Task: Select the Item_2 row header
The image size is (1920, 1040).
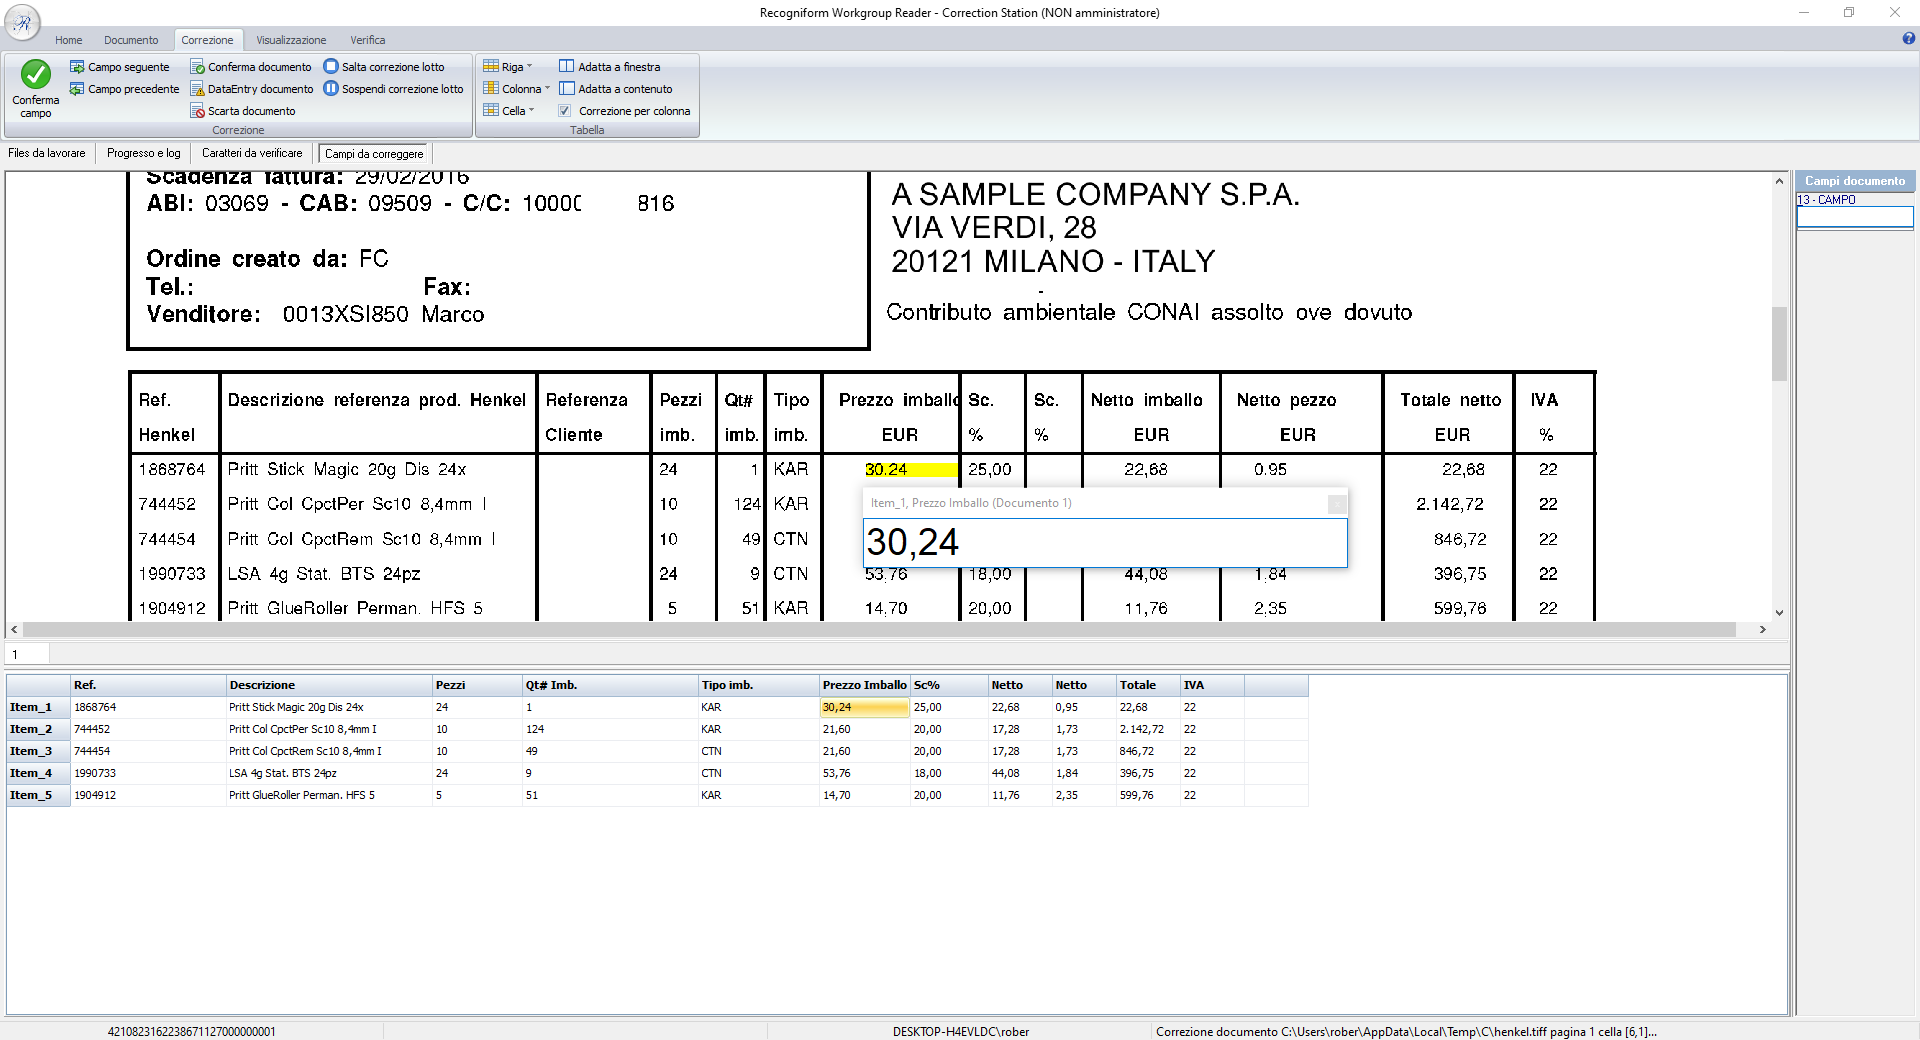Action: (38, 729)
